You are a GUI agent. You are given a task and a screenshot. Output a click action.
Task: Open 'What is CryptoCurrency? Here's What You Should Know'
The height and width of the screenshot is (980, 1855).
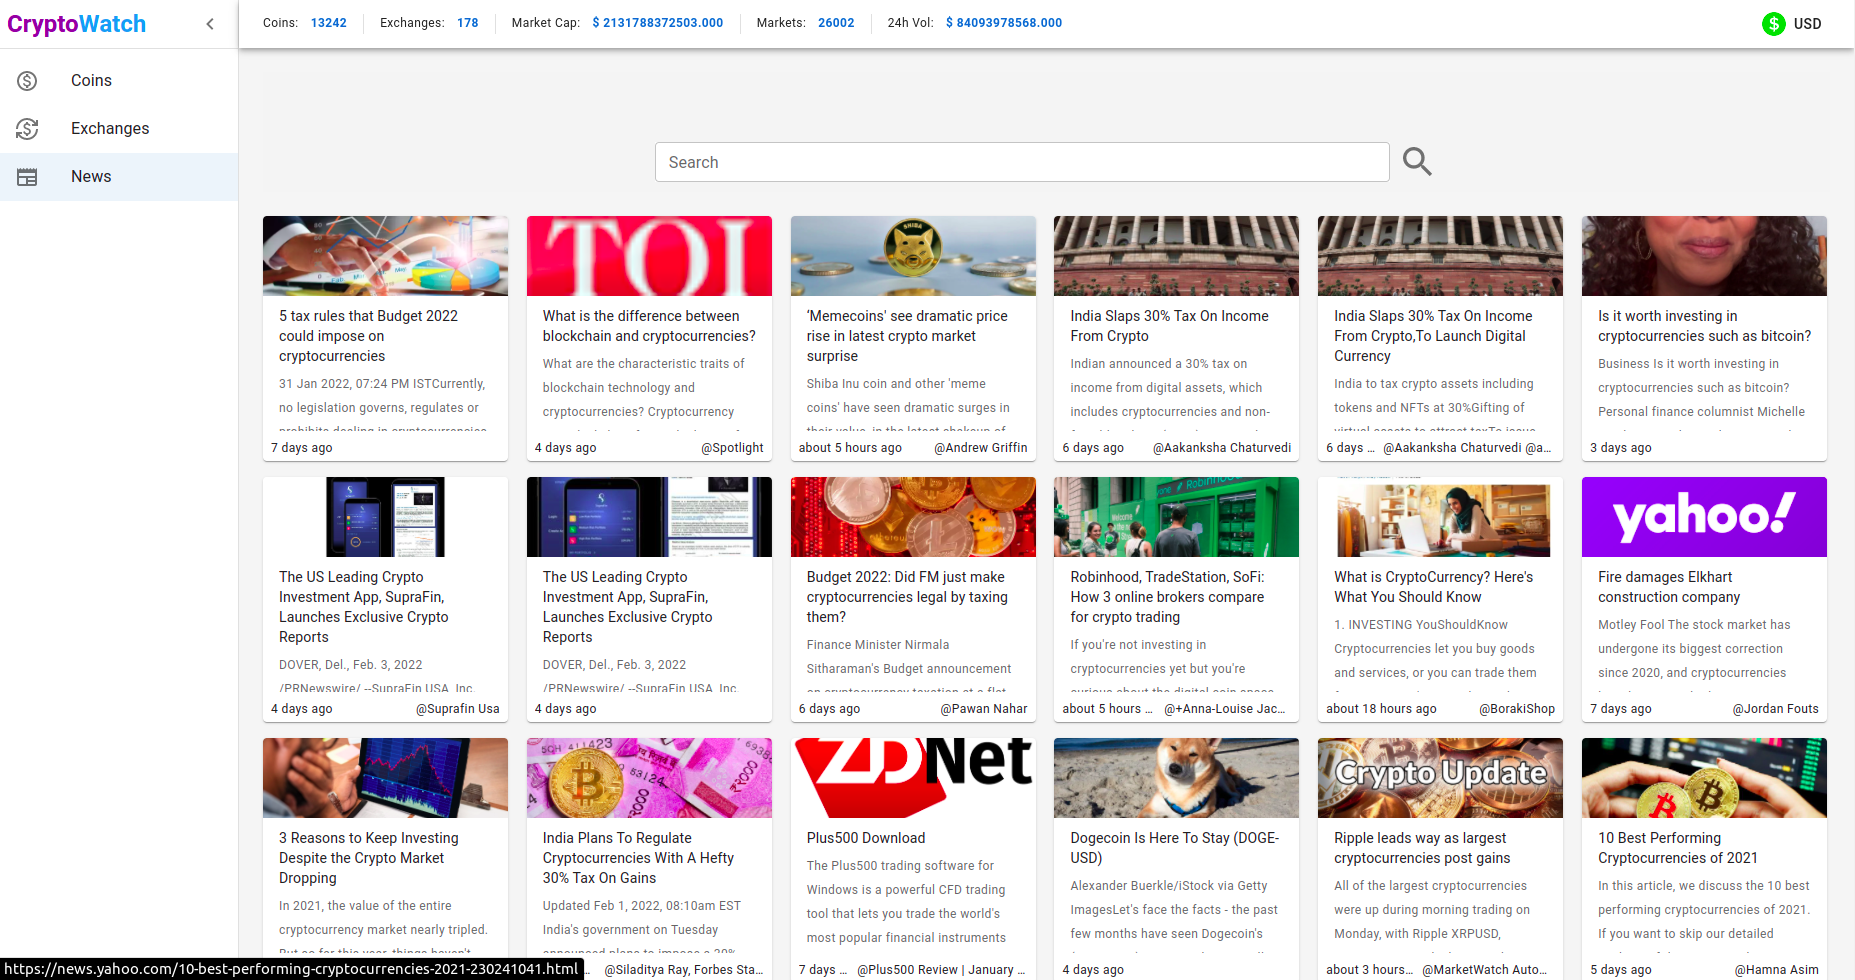(1433, 587)
